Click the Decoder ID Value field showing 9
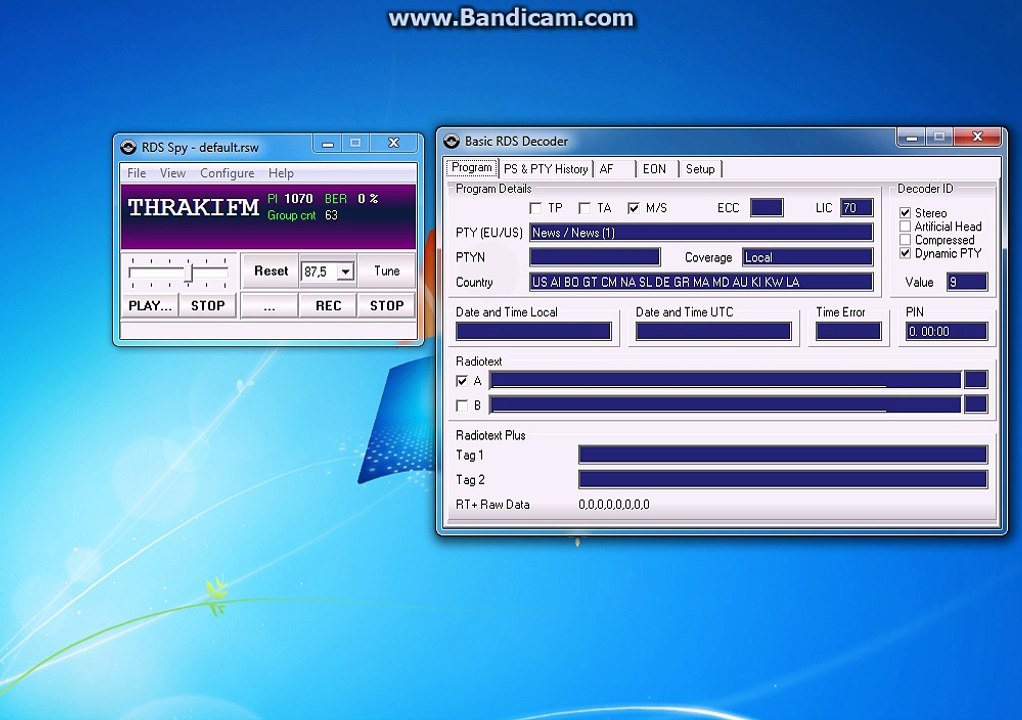The height and width of the screenshot is (720, 1022). 967,282
